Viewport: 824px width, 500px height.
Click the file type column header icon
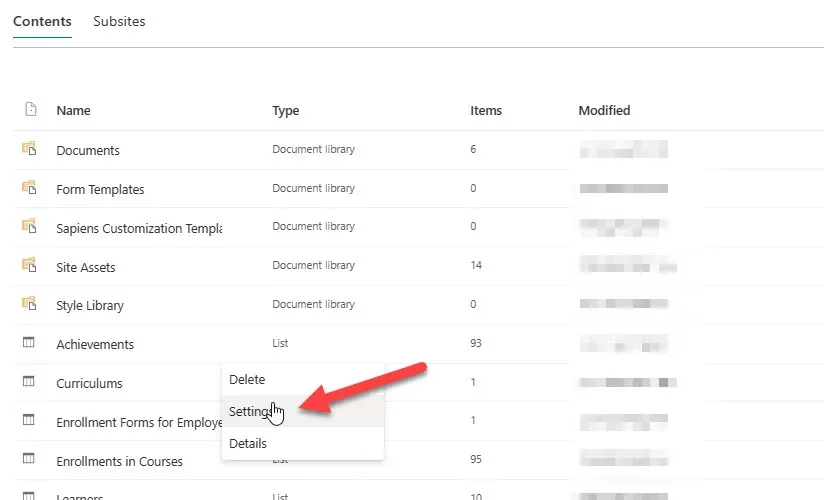click(30, 110)
